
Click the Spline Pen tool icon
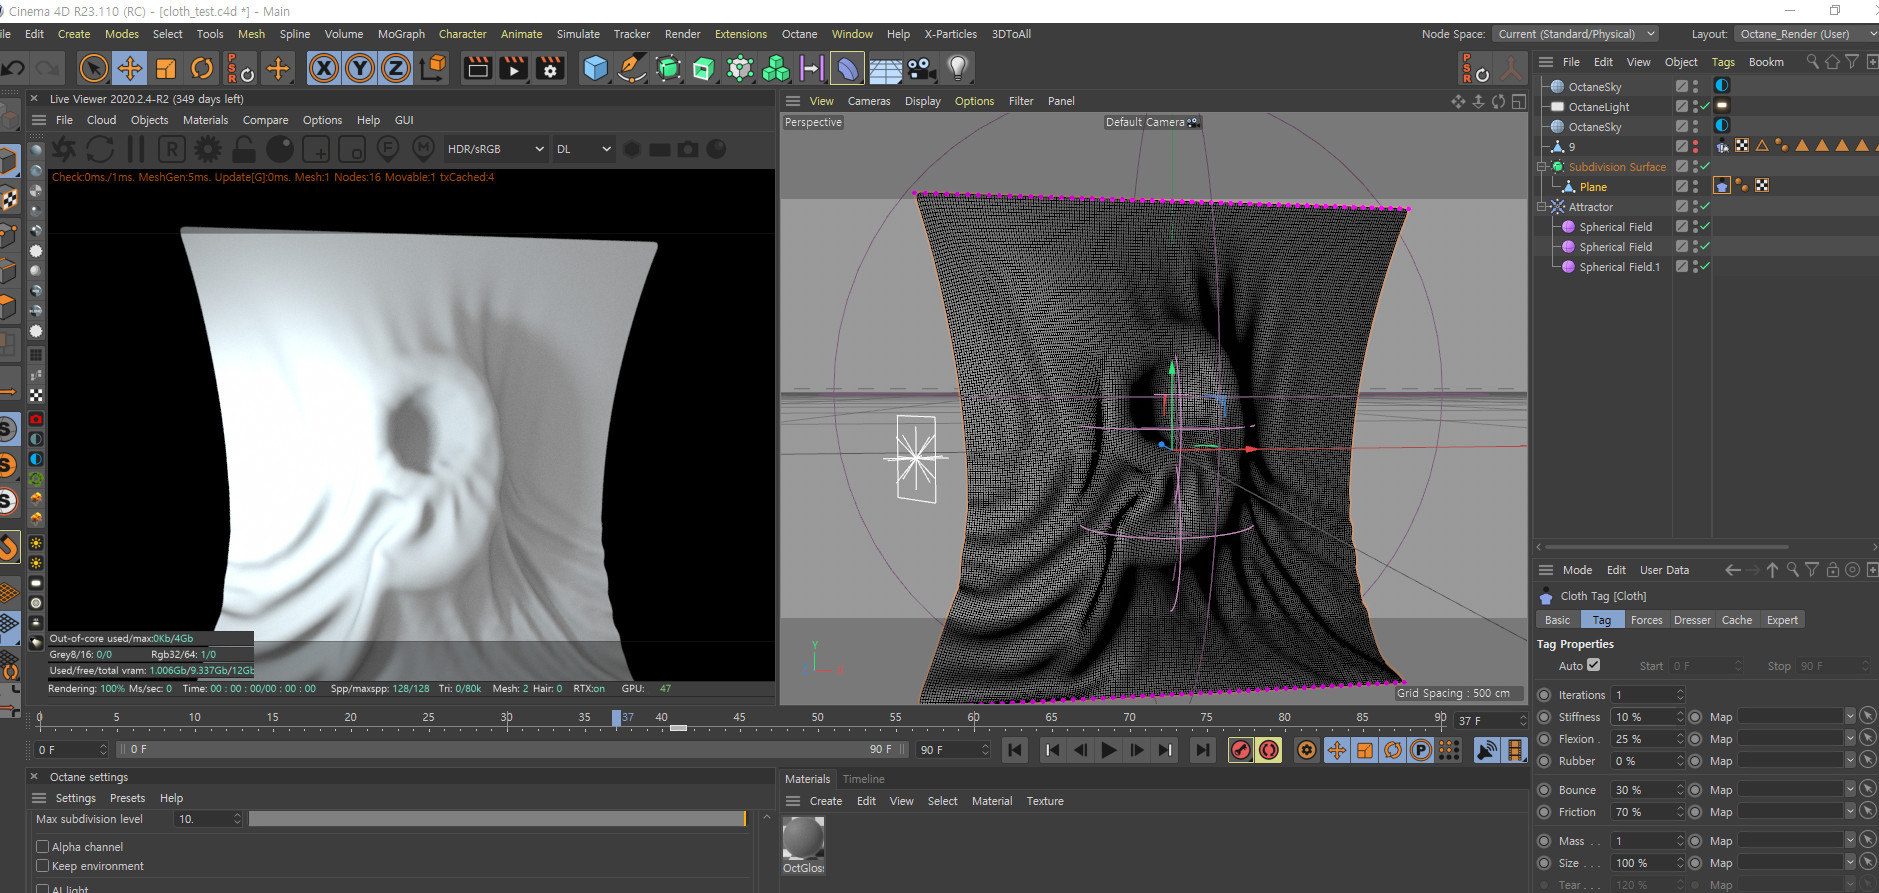pyautogui.click(x=632, y=68)
